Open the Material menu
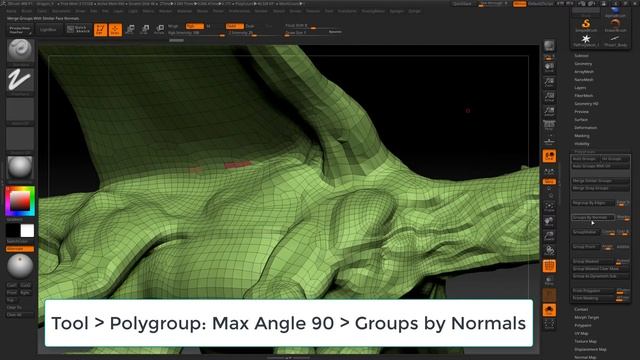 (184, 11)
